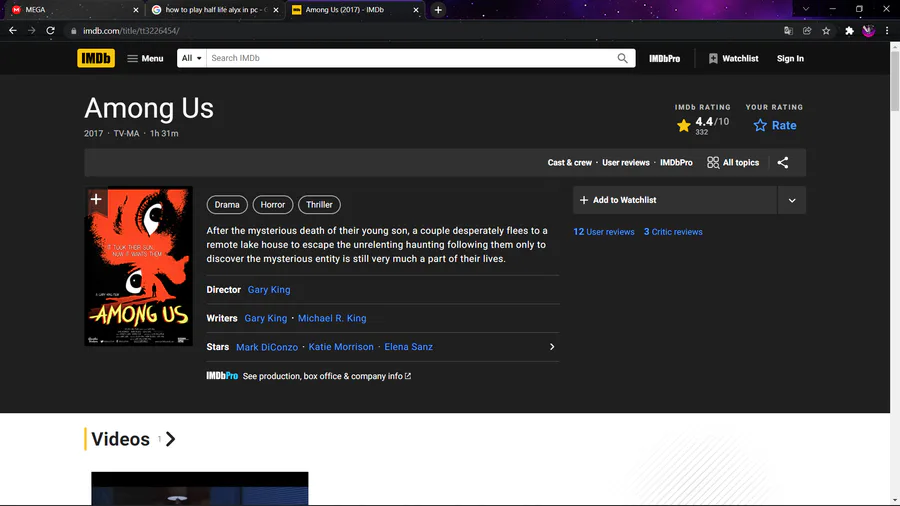The image size is (900, 506).
Task: Reload the page
Action: (51, 30)
